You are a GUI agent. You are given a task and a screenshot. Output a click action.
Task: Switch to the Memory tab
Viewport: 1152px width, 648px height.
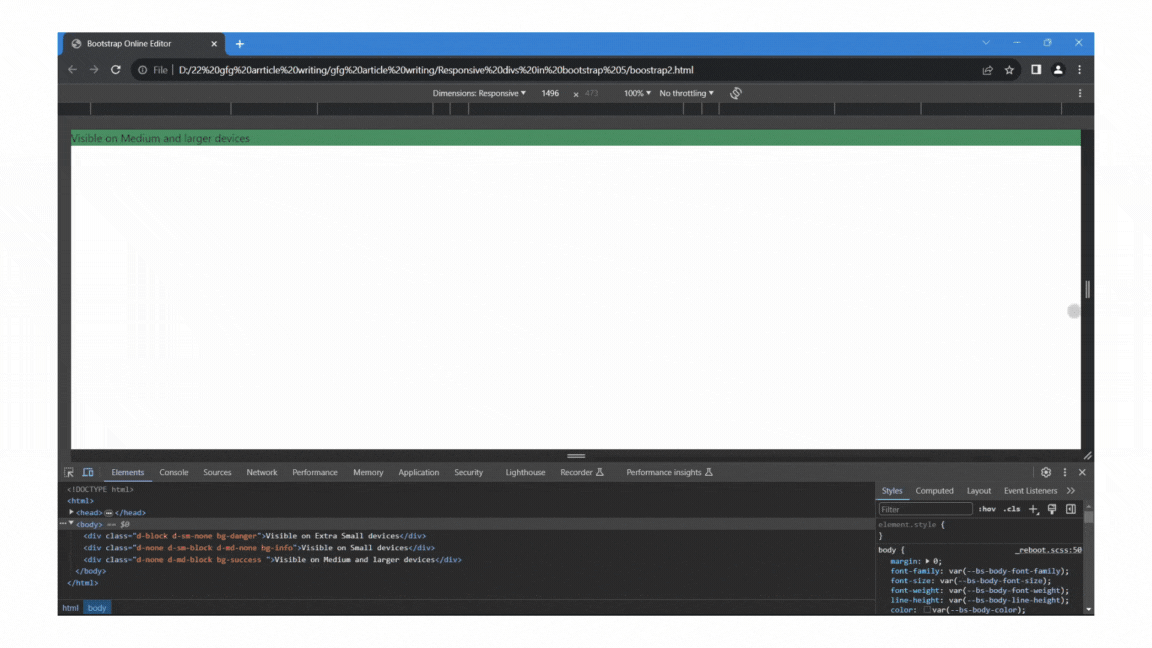coord(368,472)
